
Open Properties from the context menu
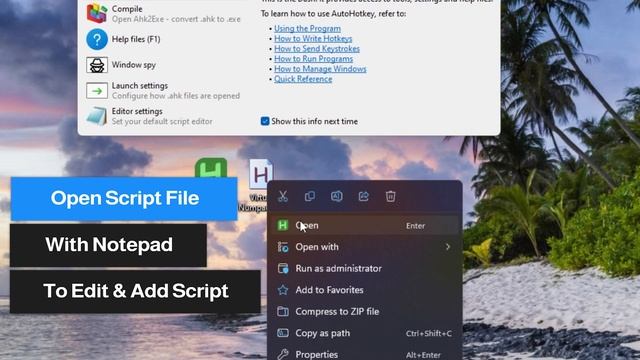tap(364, 353)
